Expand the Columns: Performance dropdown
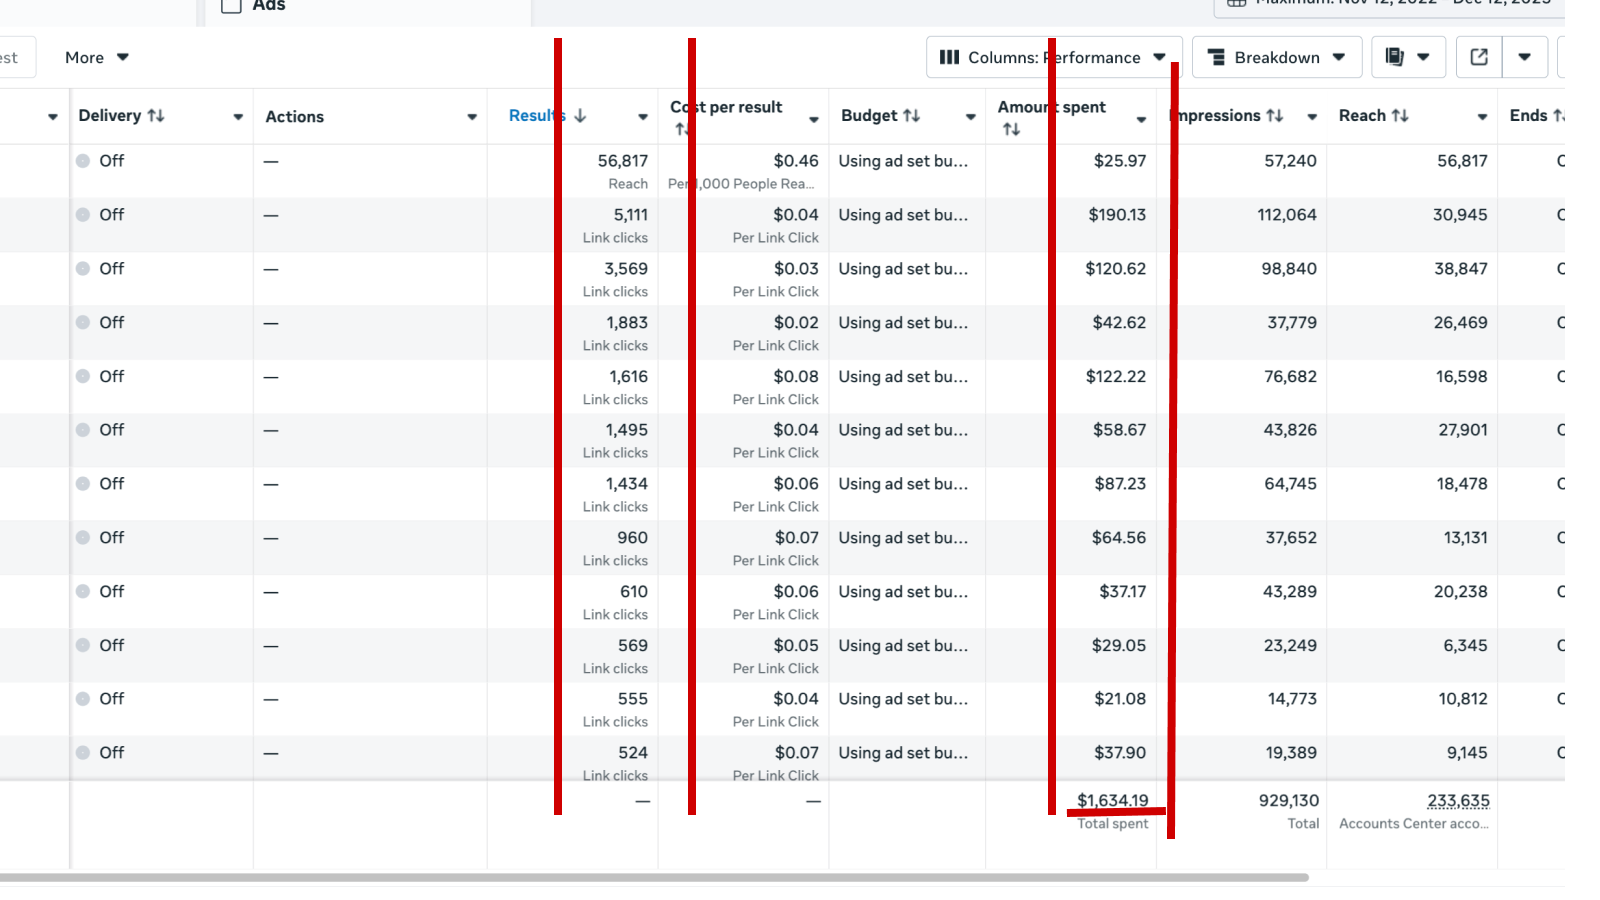Screen dimensions: 1600x900 1054,57
